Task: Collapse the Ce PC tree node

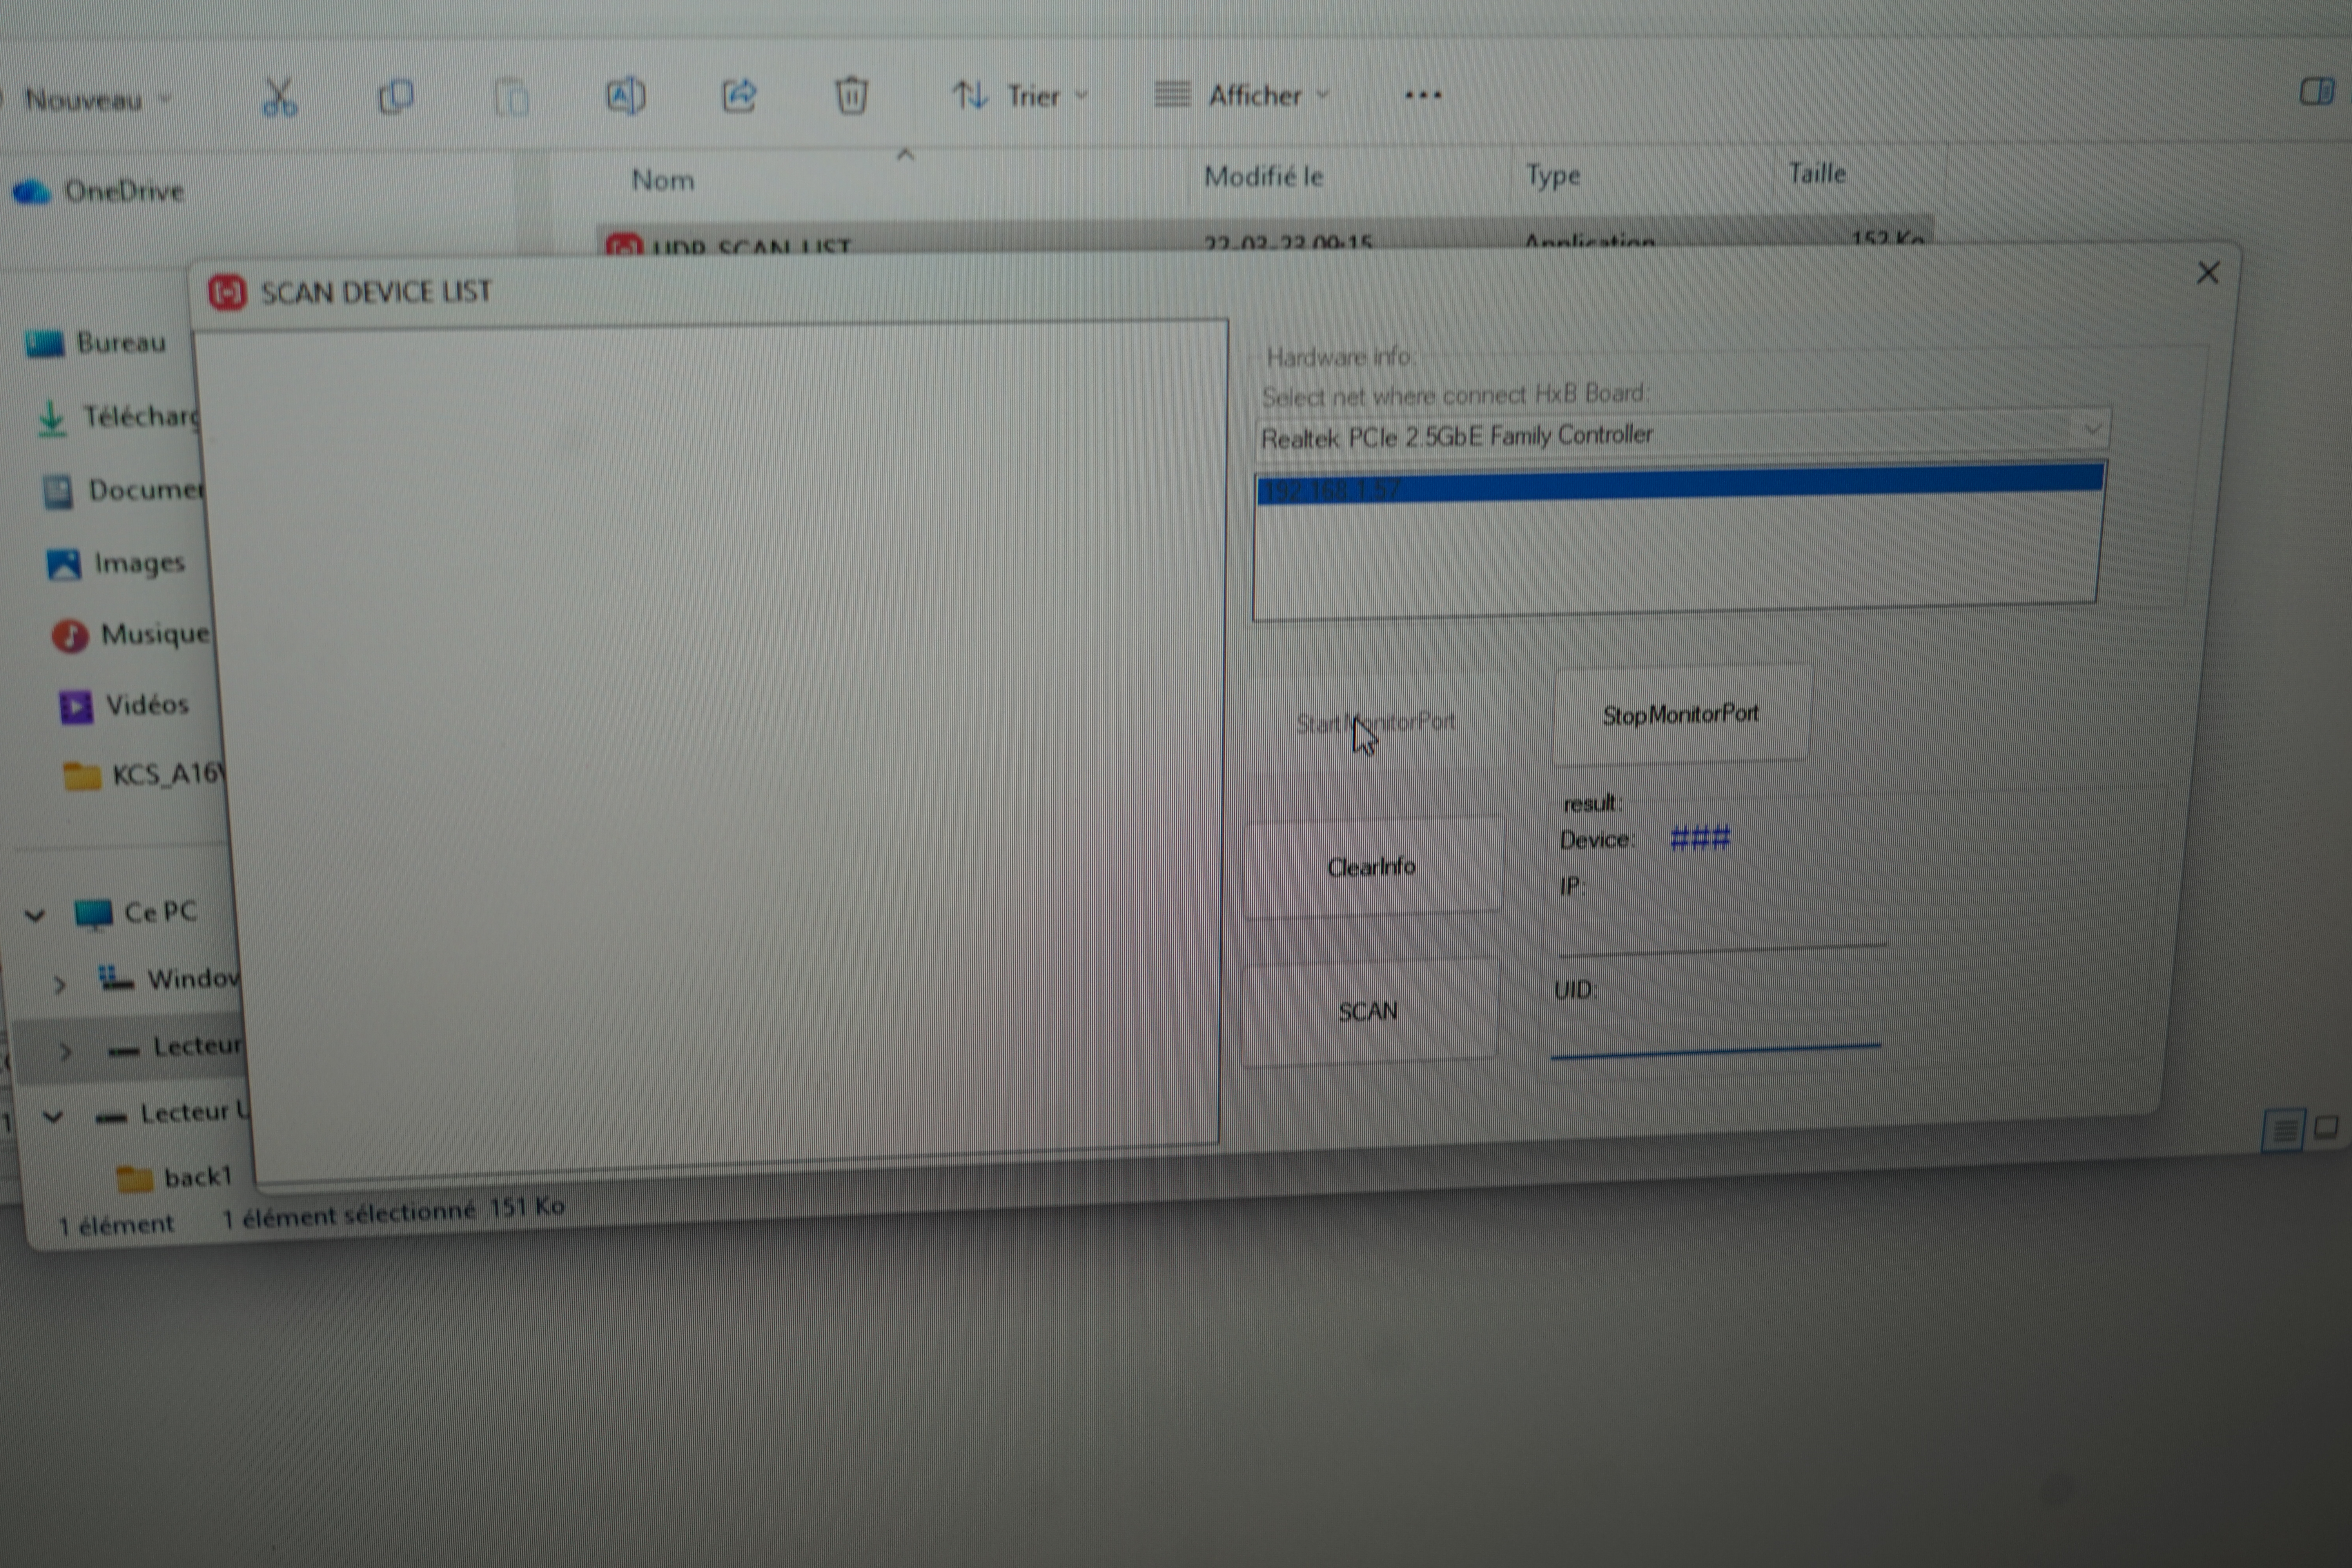Action: (35, 914)
